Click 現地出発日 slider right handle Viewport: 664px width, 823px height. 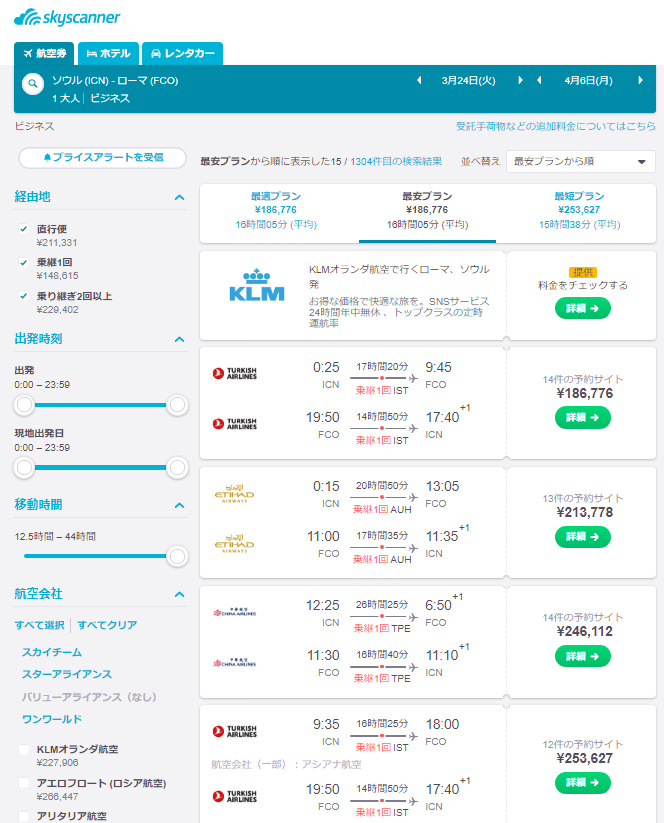pyautogui.click(x=177, y=468)
